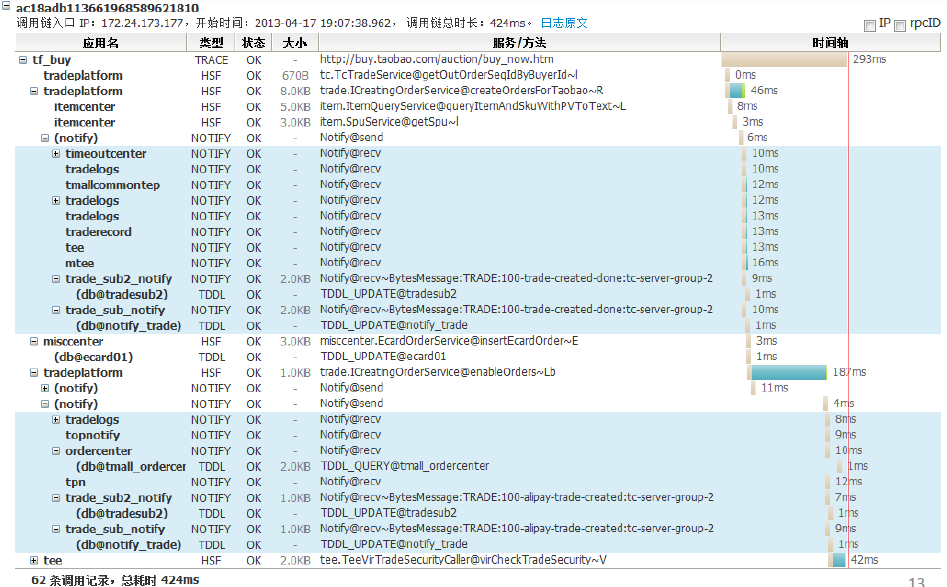Expand the tee HSF node

click(34, 560)
